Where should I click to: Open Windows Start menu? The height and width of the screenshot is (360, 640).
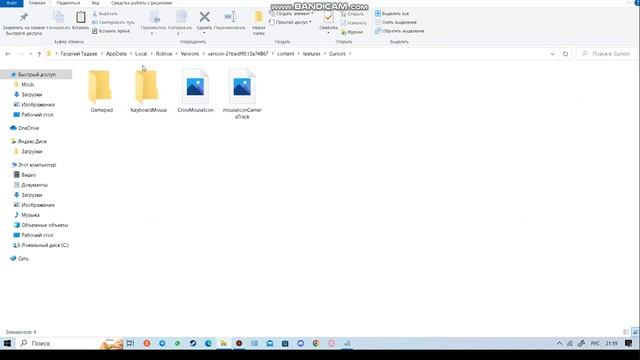[7, 343]
